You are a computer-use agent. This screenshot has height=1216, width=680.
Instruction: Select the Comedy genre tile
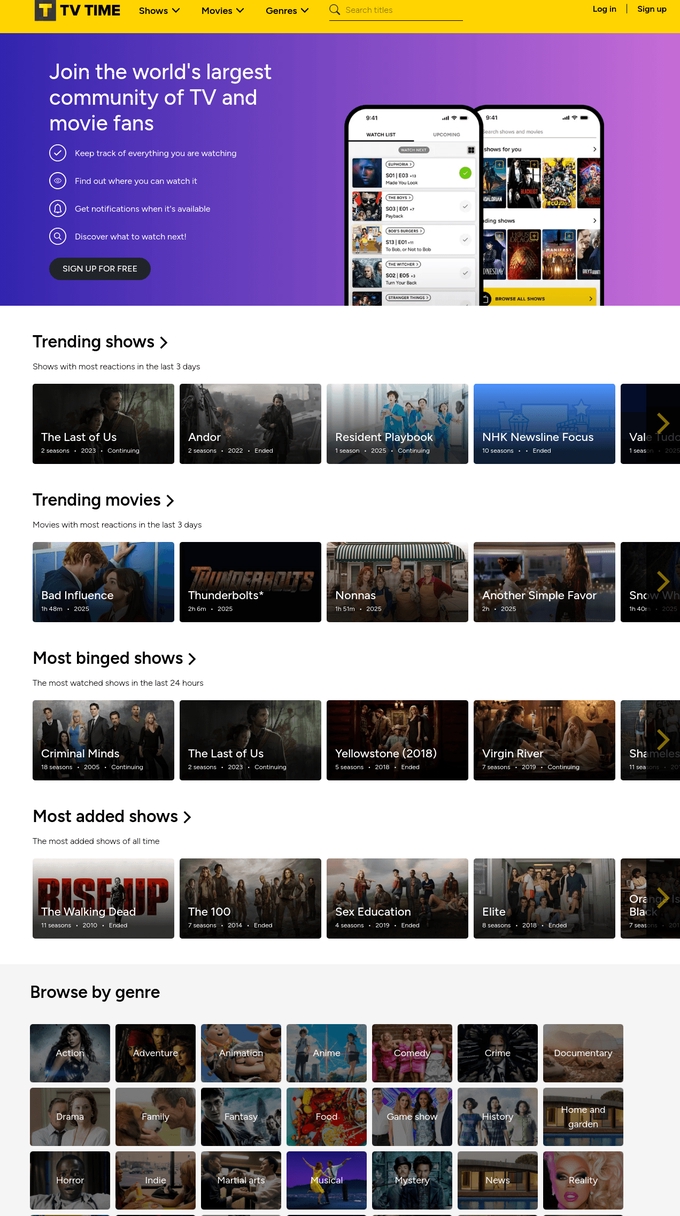point(412,1053)
